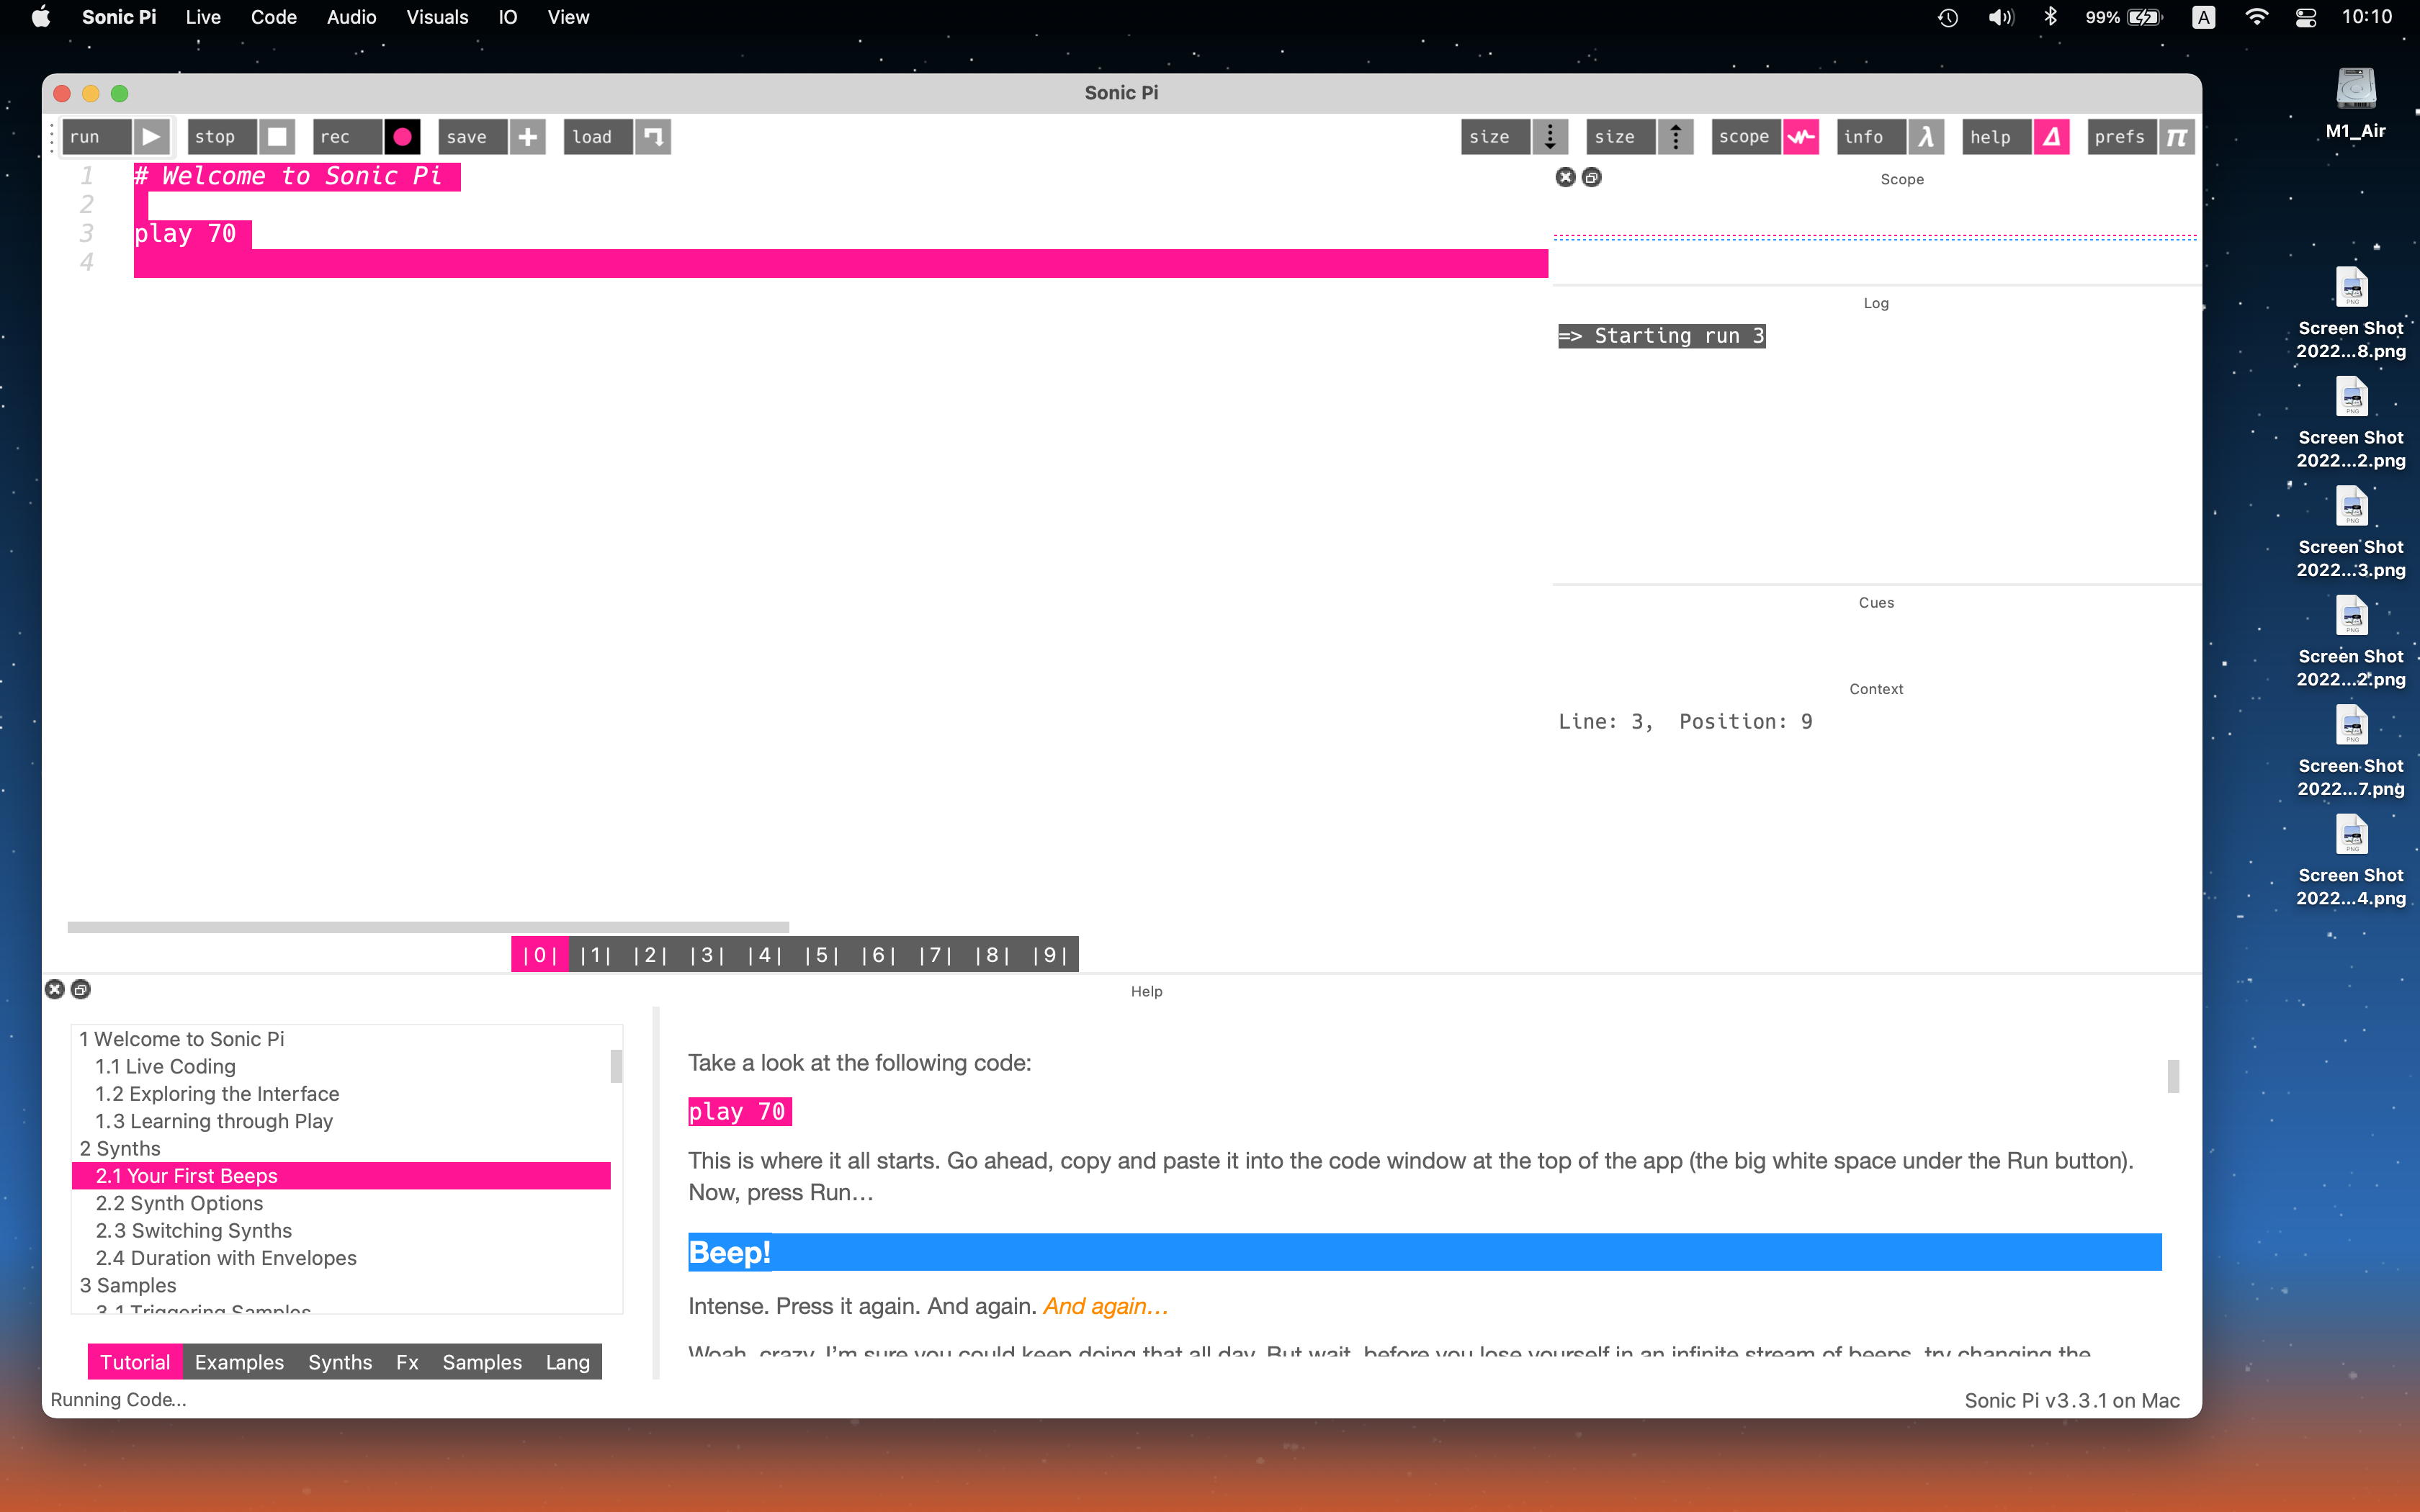The width and height of the screenshot is (2420, 1512).
Task: Open '2.2 Synth Options' tutorial entry
Action: click(x=179, y=1203)
